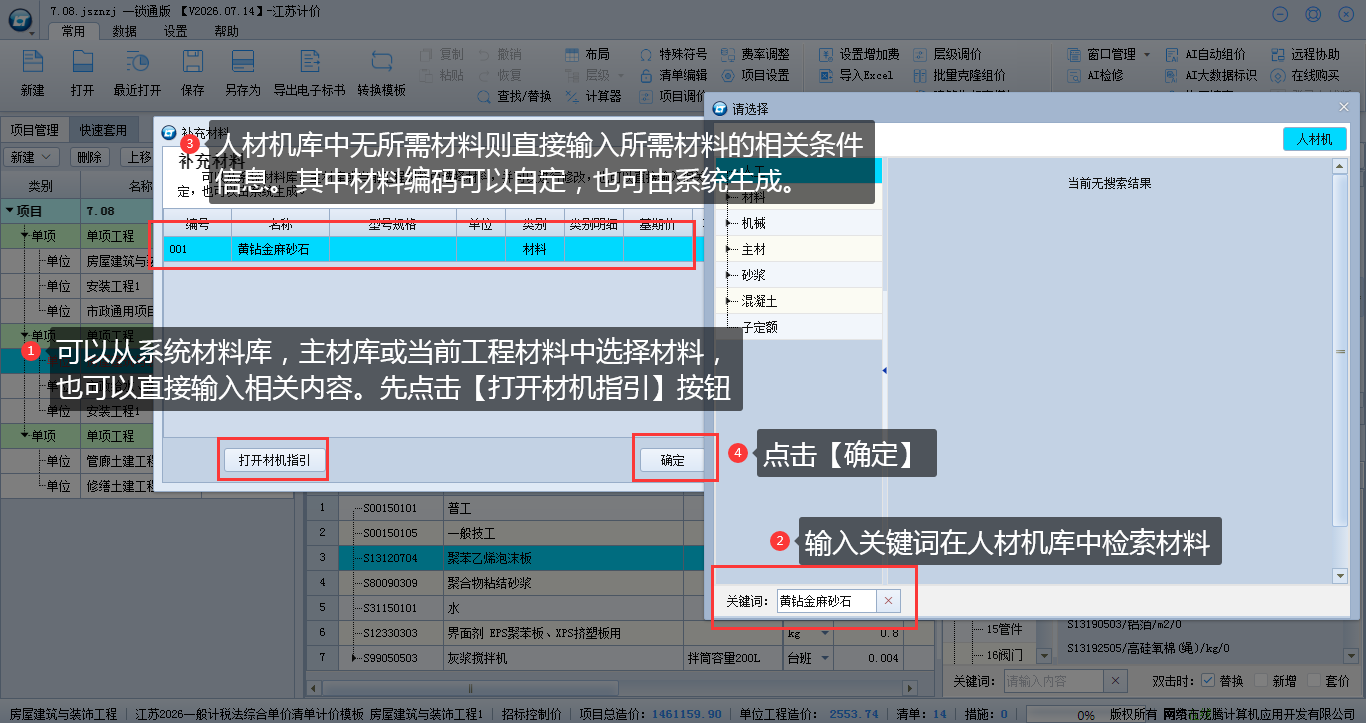Expand the 砂浆 tree node in 请选择 dialog
The height and width of the screenshot is (723, 1366).
coord(728,275)
